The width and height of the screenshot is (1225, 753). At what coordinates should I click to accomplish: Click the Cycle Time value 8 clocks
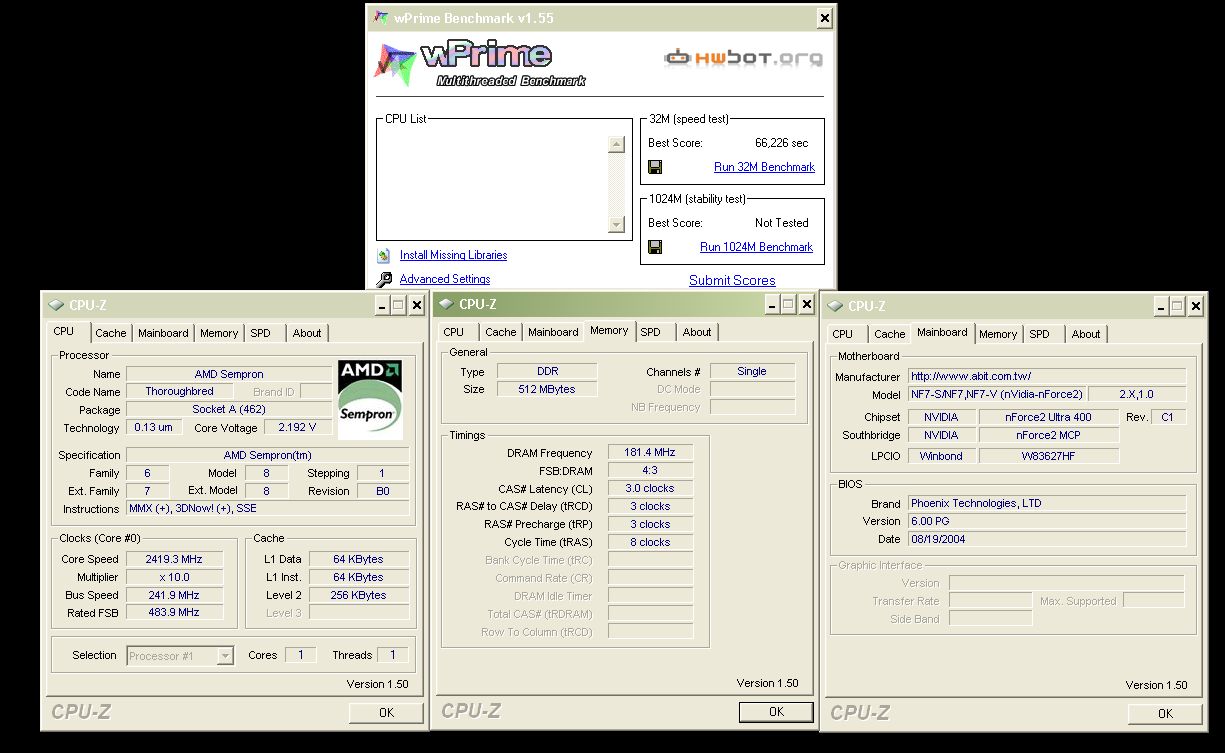tap(650, 543)
